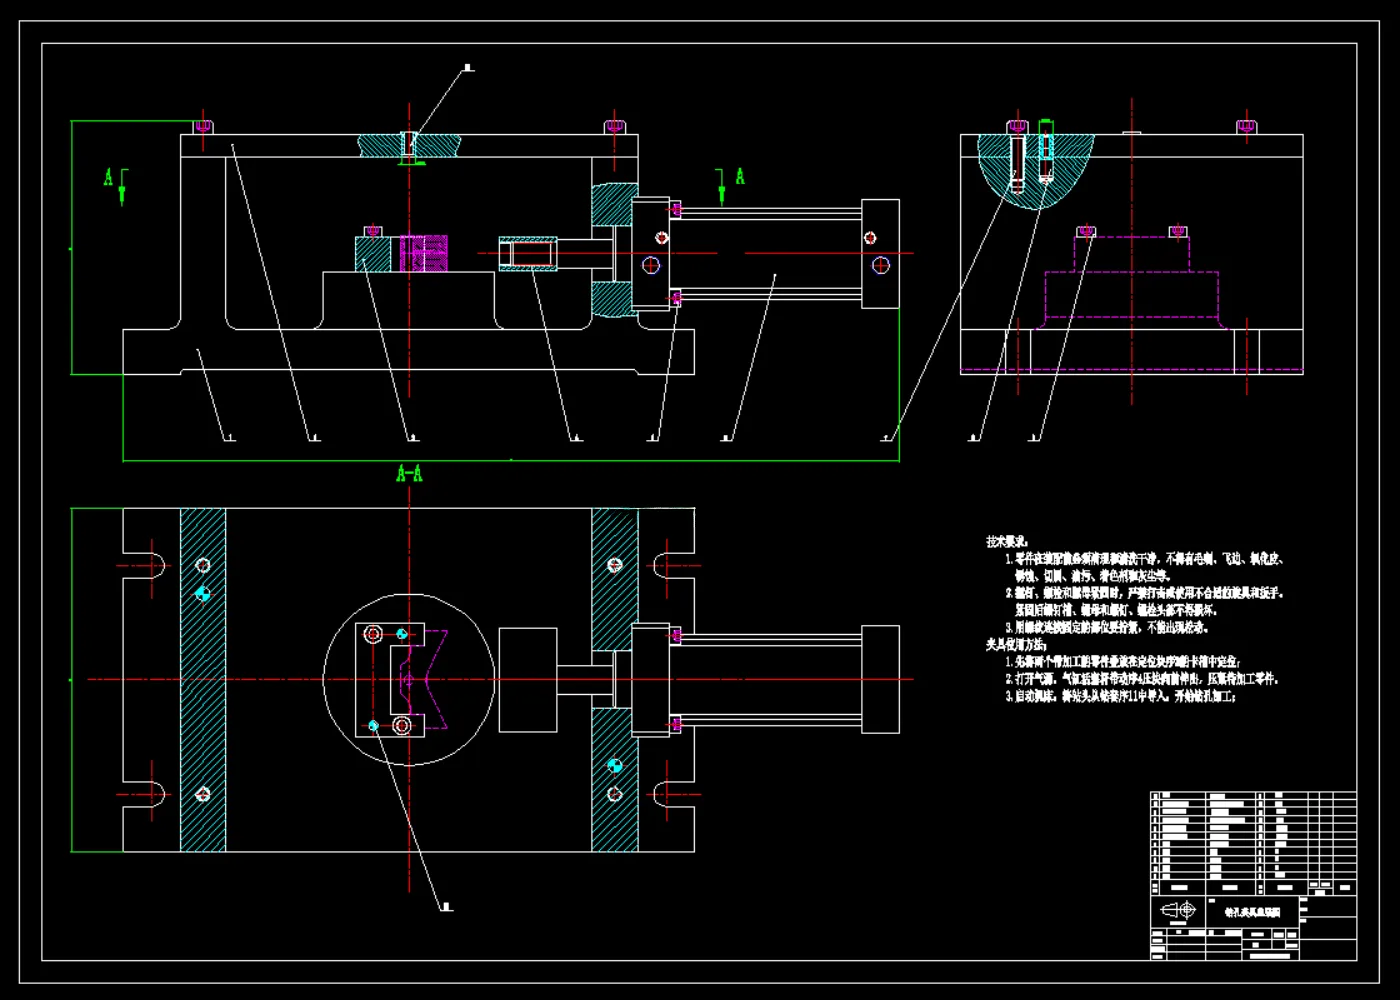
Task: Select section marker "A" above the pneumatic cylinder
Action: (x=740, y=177)
